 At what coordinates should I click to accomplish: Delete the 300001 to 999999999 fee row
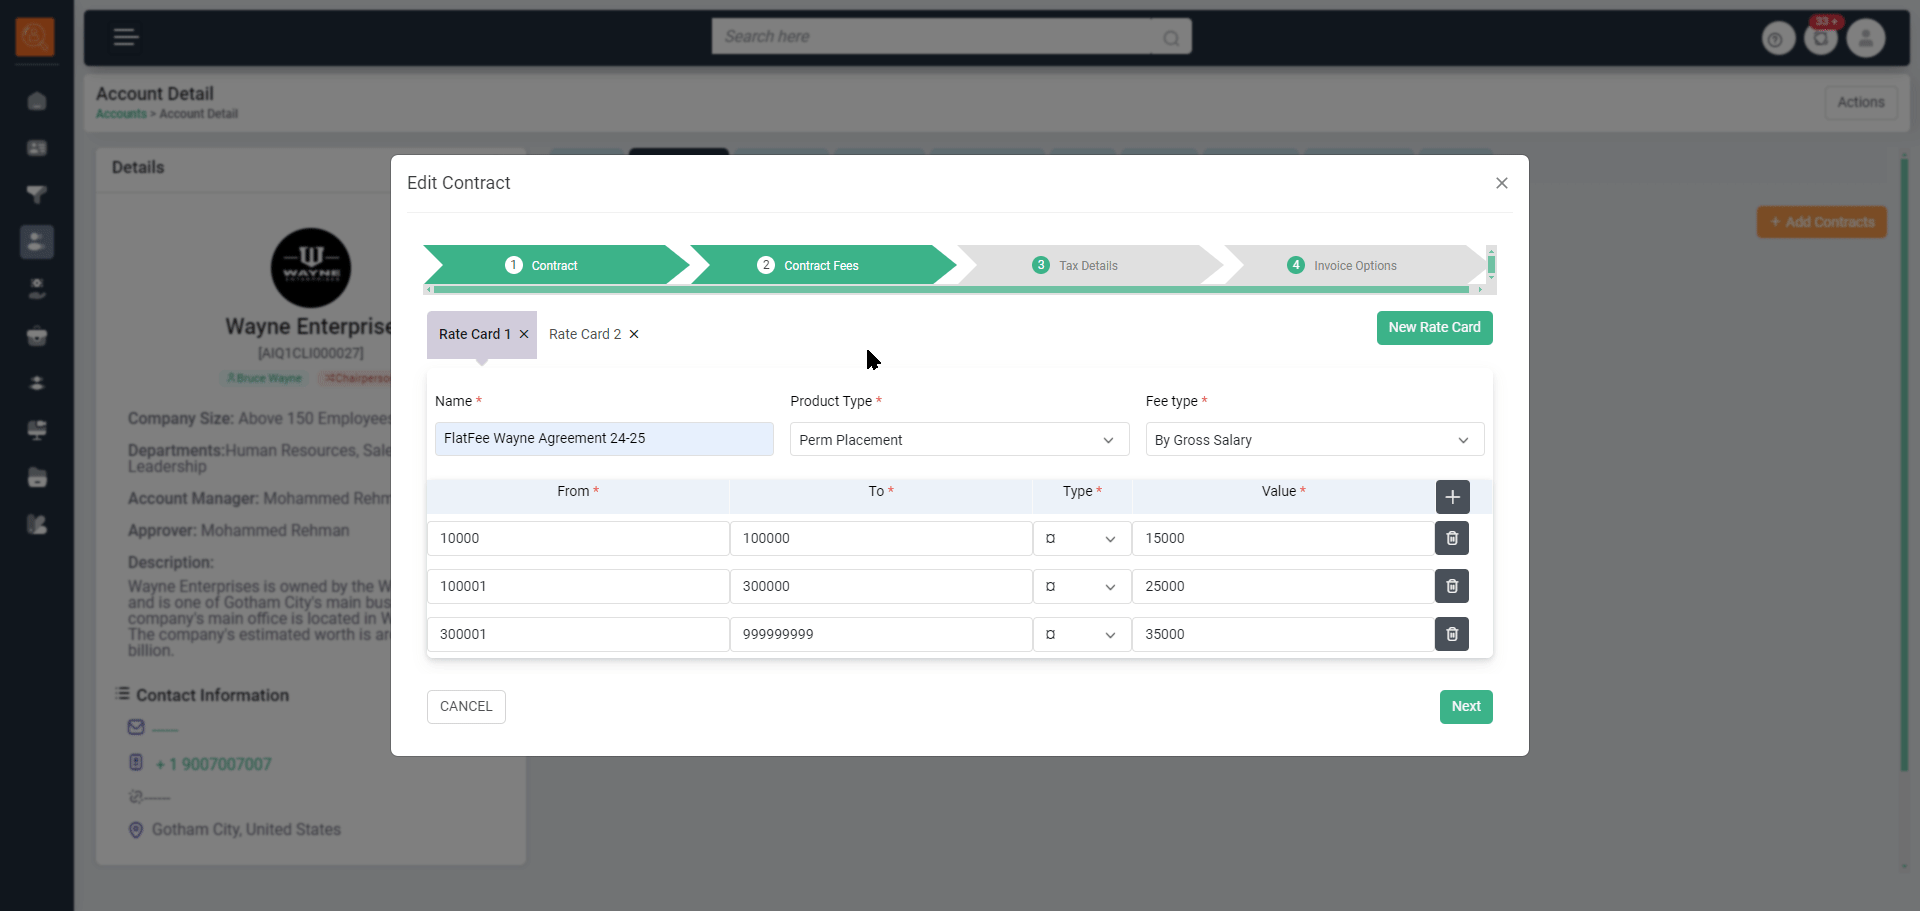point(1451,634)
